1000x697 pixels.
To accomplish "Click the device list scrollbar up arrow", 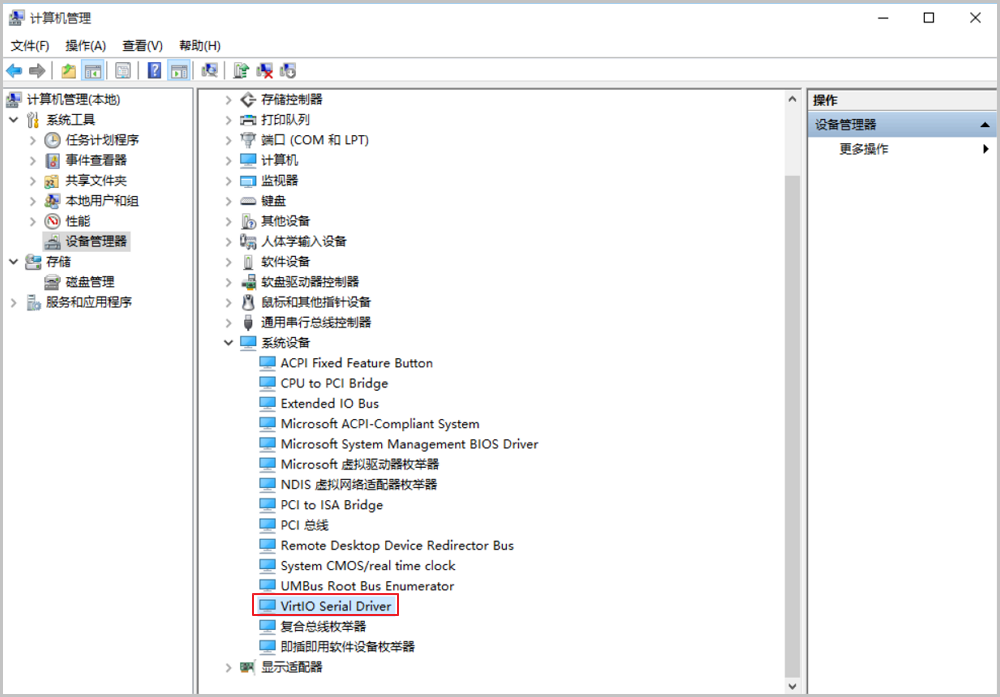I will pos(792,99).
